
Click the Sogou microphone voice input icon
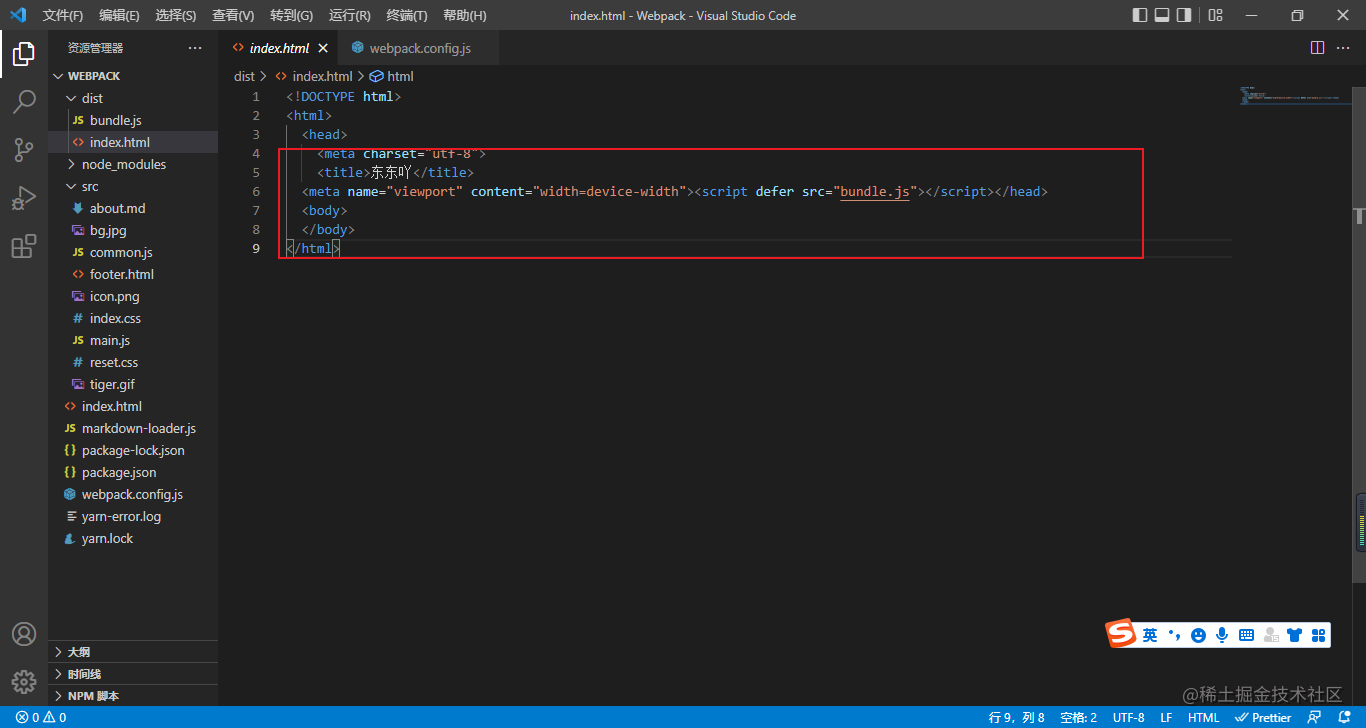tap(1222, 635)
